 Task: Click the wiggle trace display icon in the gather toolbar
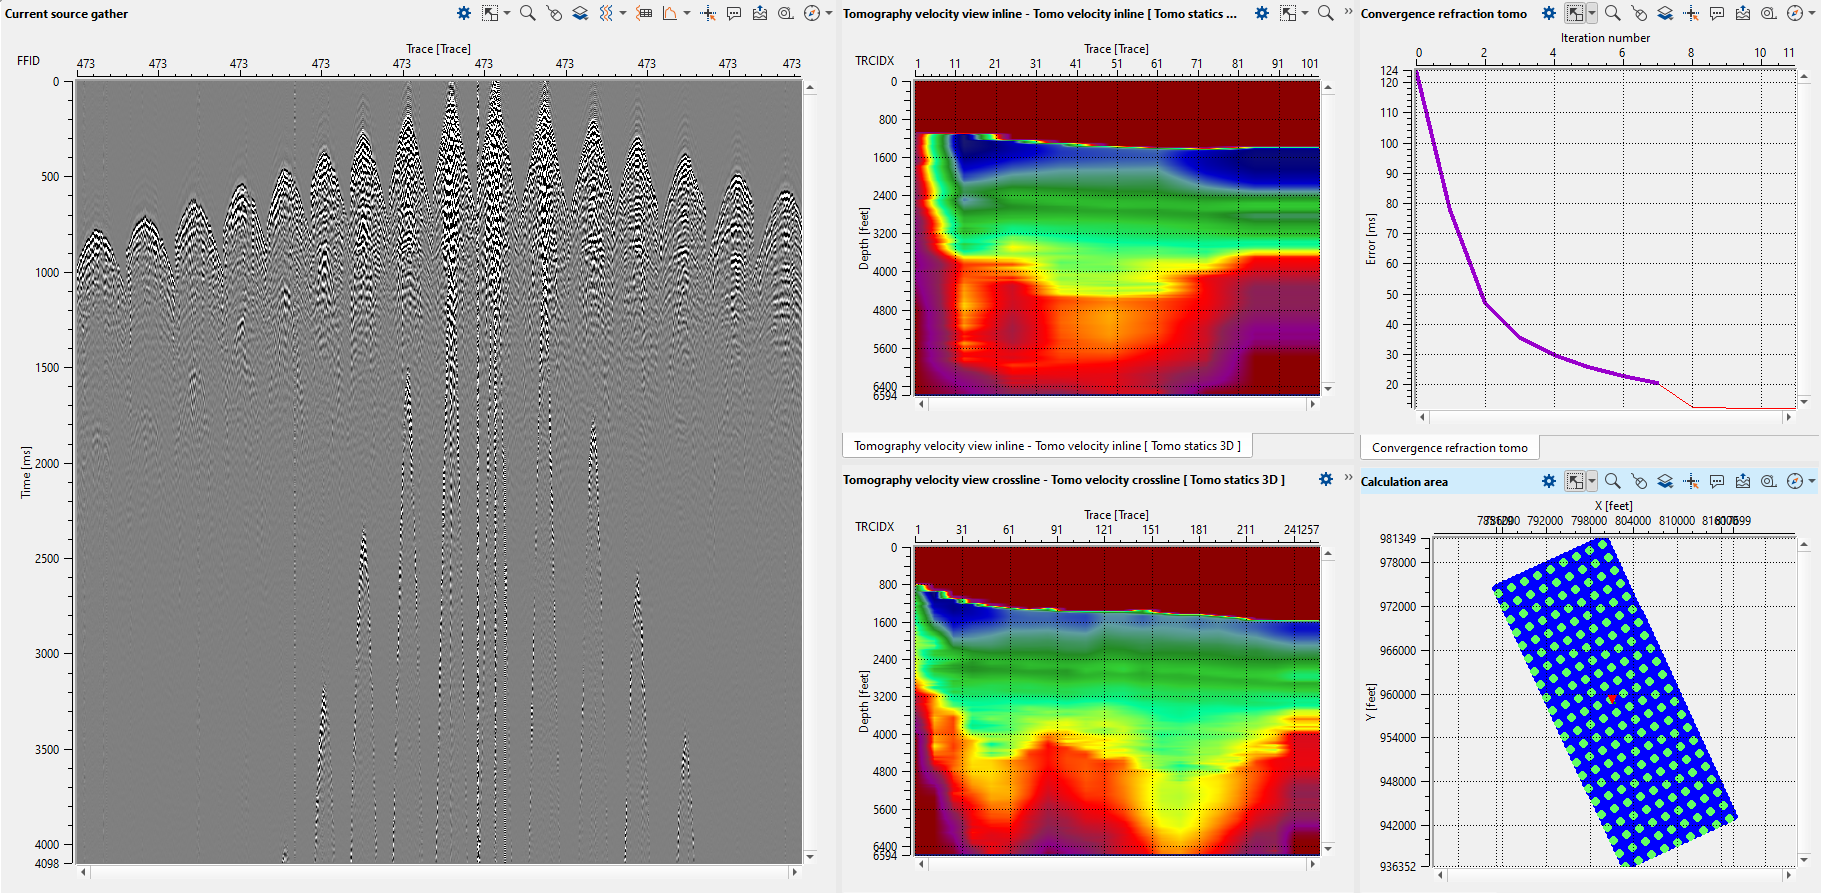[x=606, y=13]
